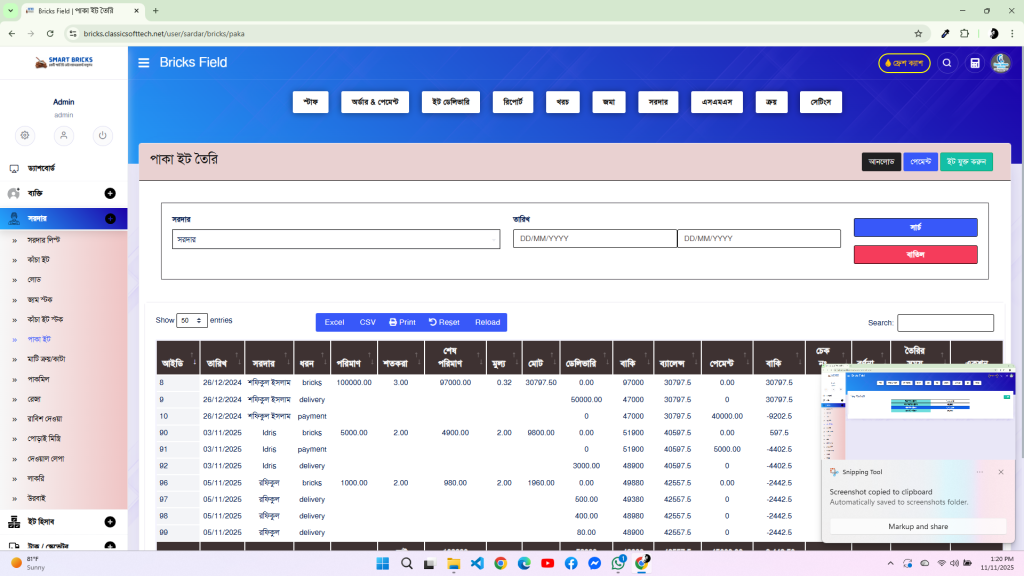Toggle the sidebar with the hamburger icon
The width and height of the screenshot is (1024, 576).
(x=143, y=62)
